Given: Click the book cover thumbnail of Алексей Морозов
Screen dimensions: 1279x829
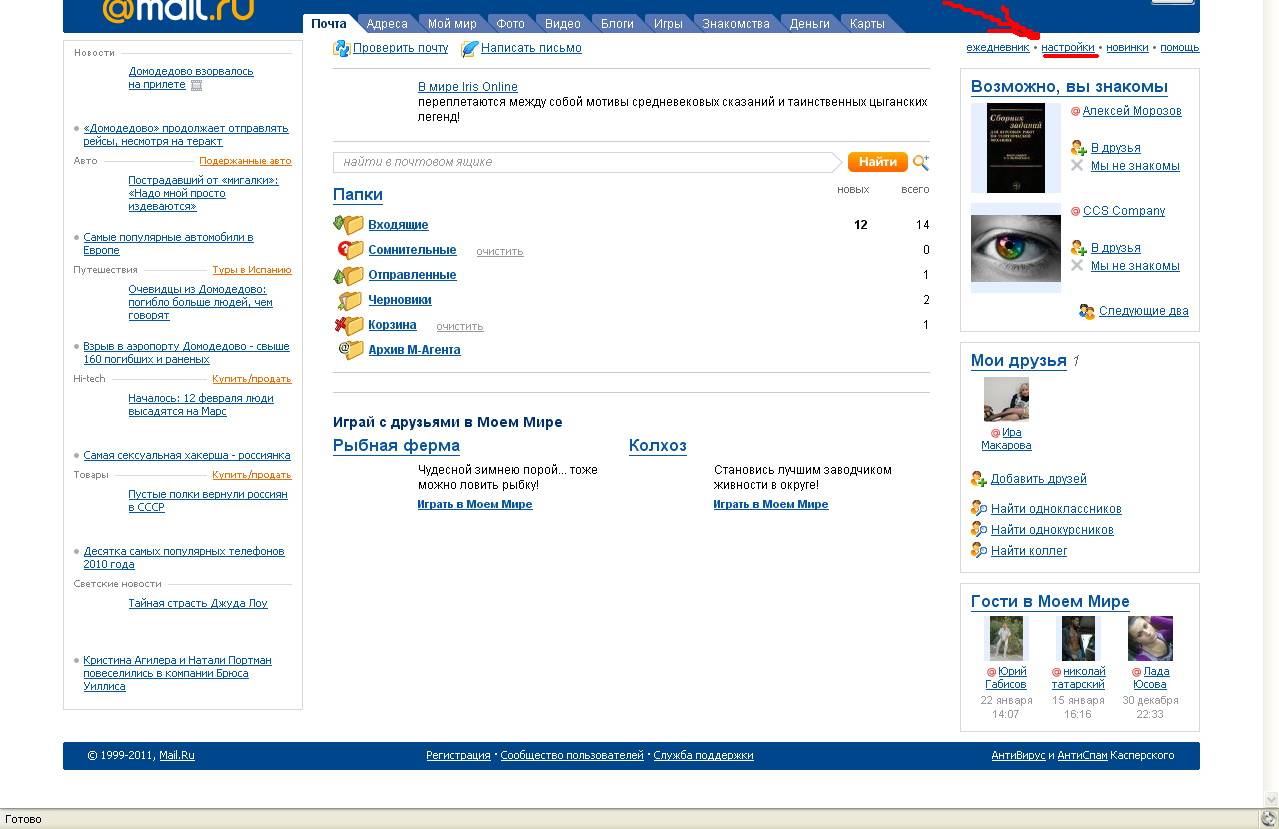Looking at the screenshot, I should pos(1016,148).
